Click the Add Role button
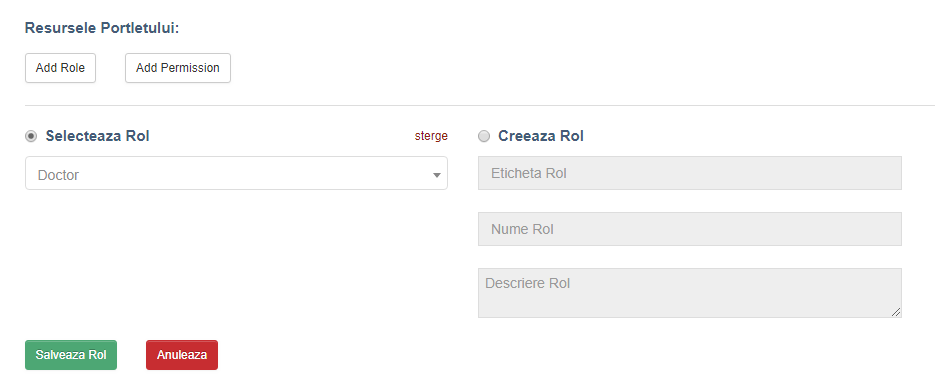 tap(60, 68)
